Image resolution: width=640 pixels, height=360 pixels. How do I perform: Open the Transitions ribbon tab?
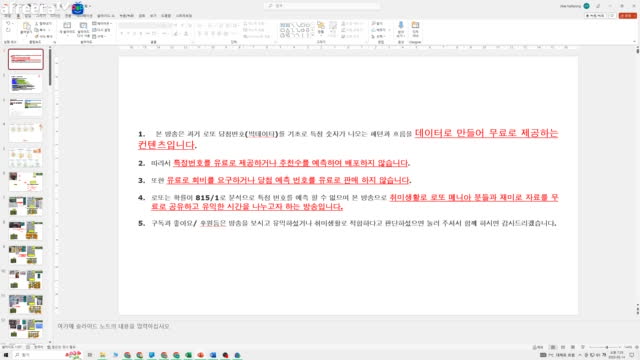(68, 16)
